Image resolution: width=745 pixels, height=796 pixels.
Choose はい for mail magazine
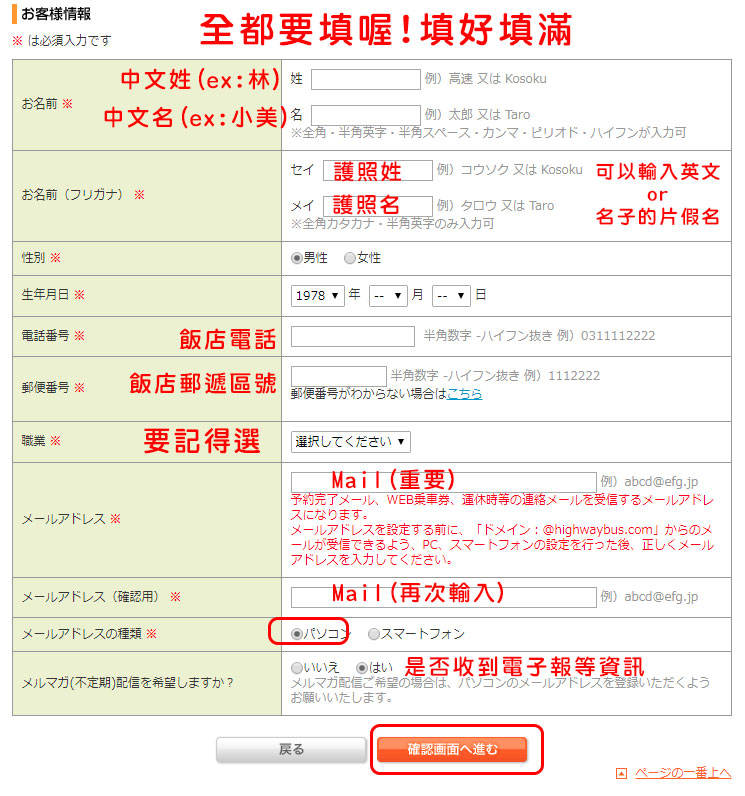(361, 668)
